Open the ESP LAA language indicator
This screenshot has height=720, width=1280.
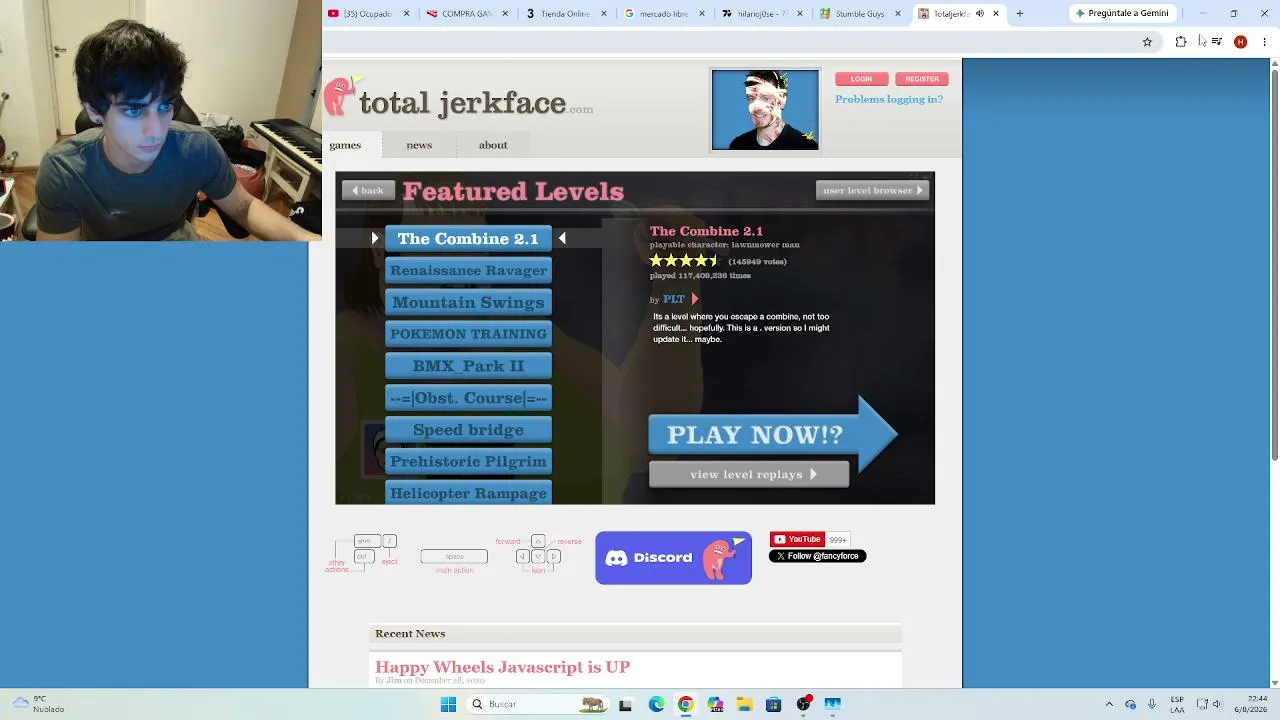tap(1178, 704)
